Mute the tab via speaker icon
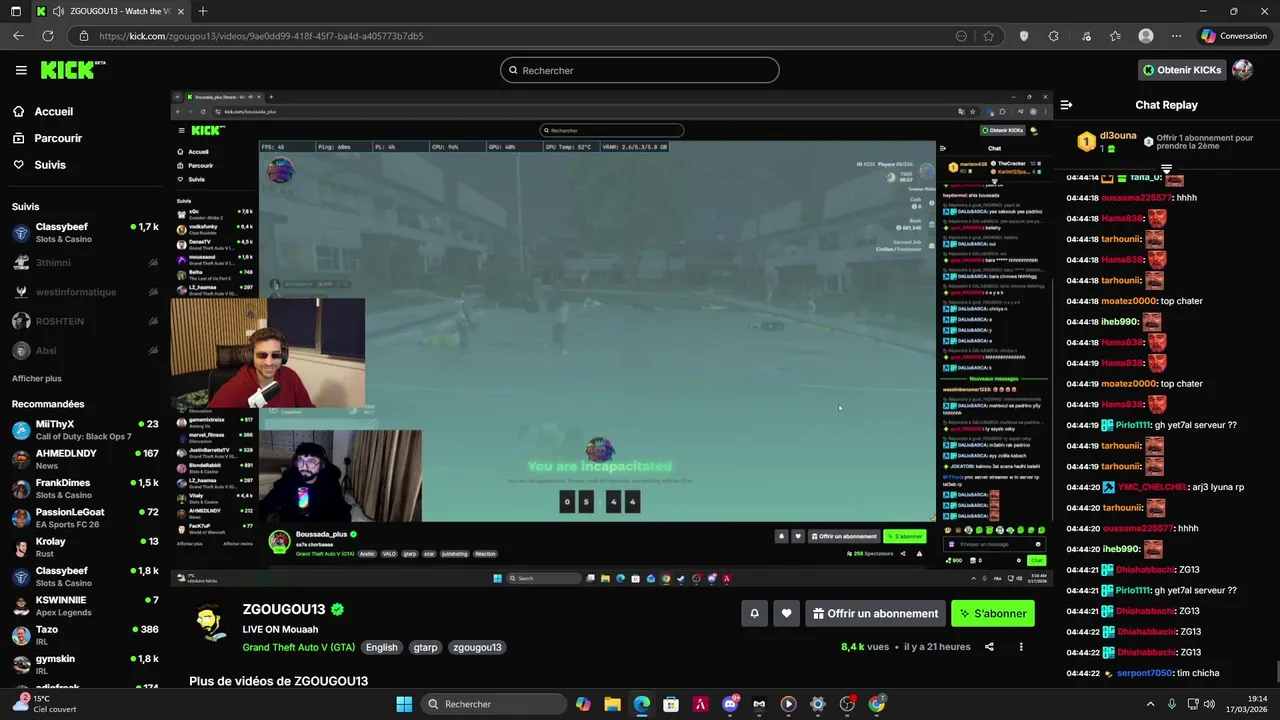The image size is (1280, 720). pyautogui.click(x=58, y=11)
